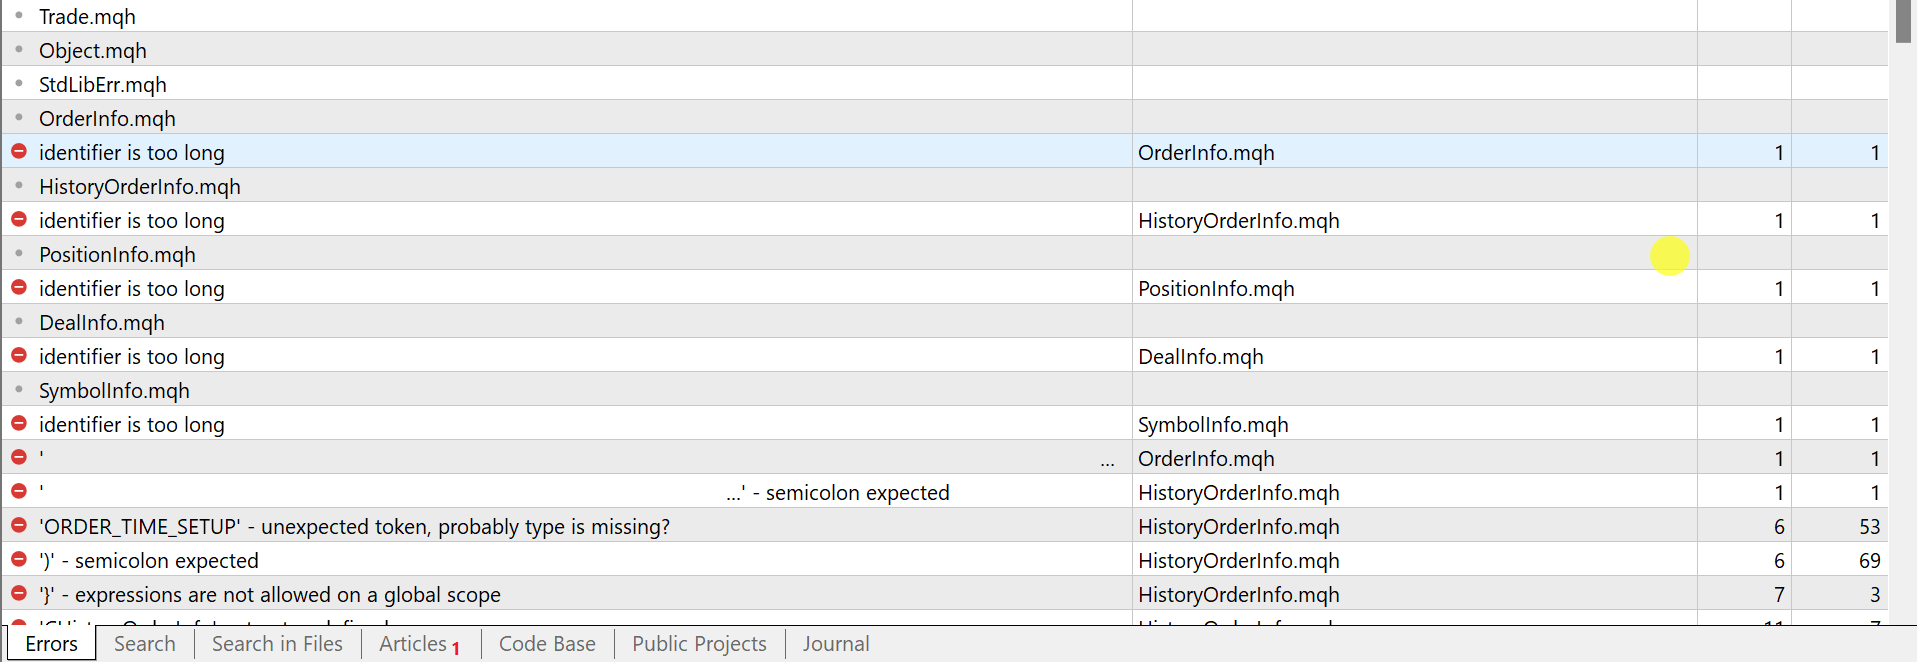1917x662 pixels.
Task: Select the SymbolInfo.mqh include row
Action: pyautogui.click(x=114, y=391)
